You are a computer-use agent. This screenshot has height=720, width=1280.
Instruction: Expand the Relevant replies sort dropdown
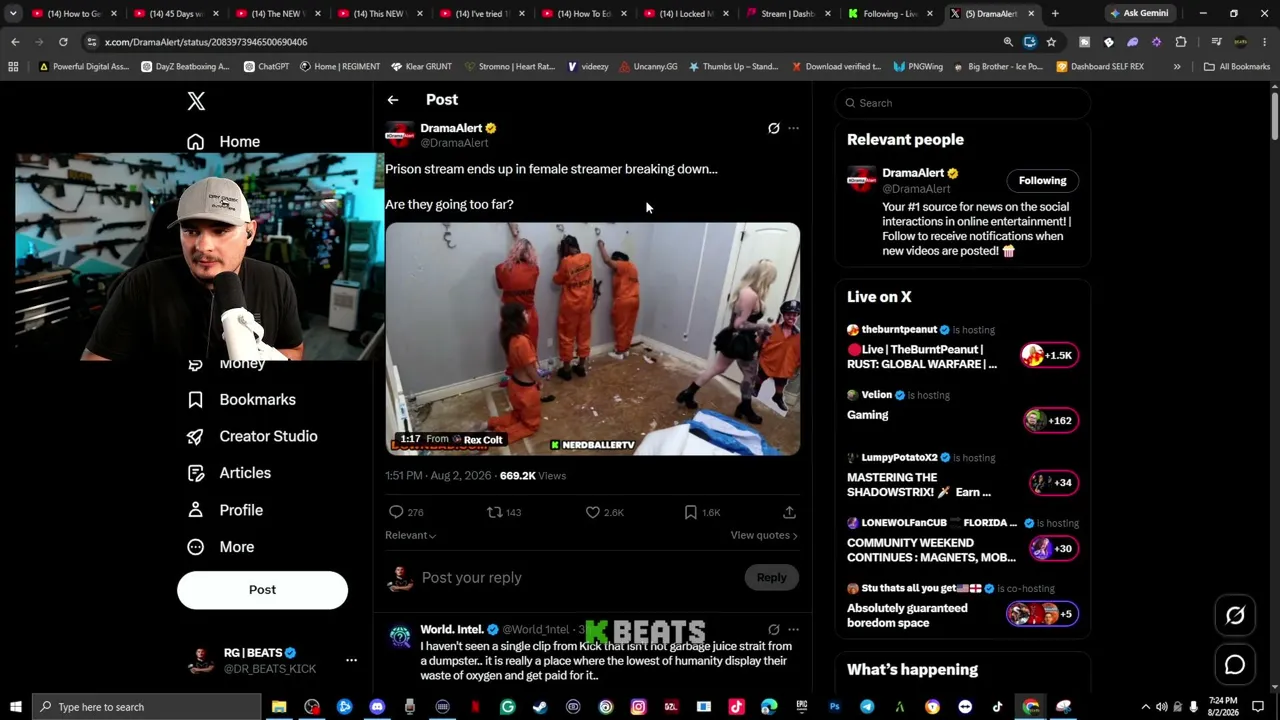[410, 535]
